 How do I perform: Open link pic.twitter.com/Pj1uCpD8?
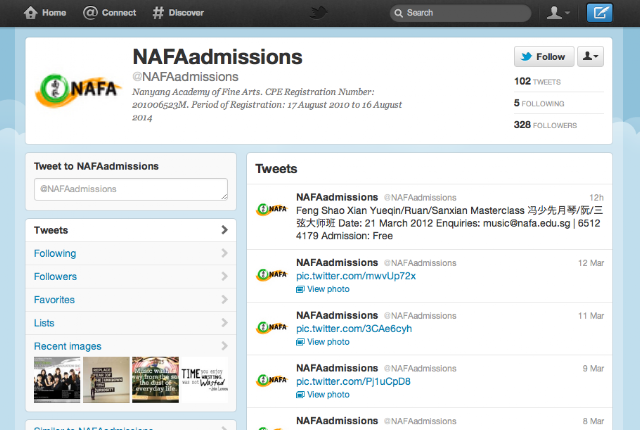coord(353,381)
